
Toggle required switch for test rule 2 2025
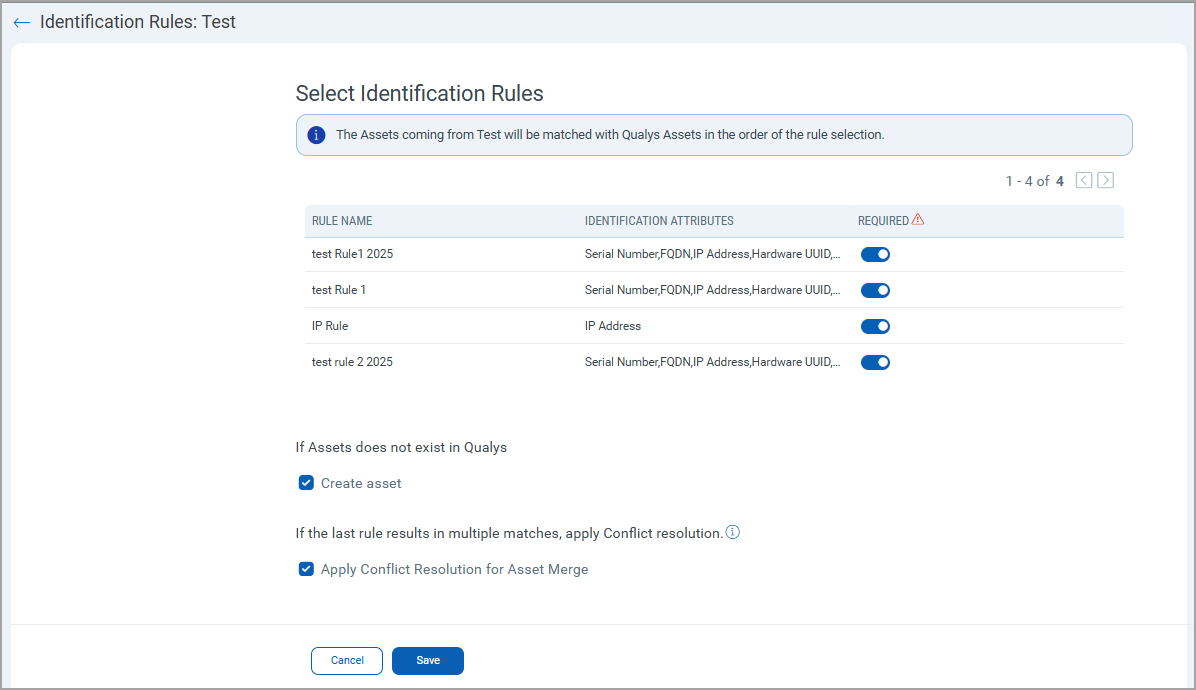tap(875, 362)
